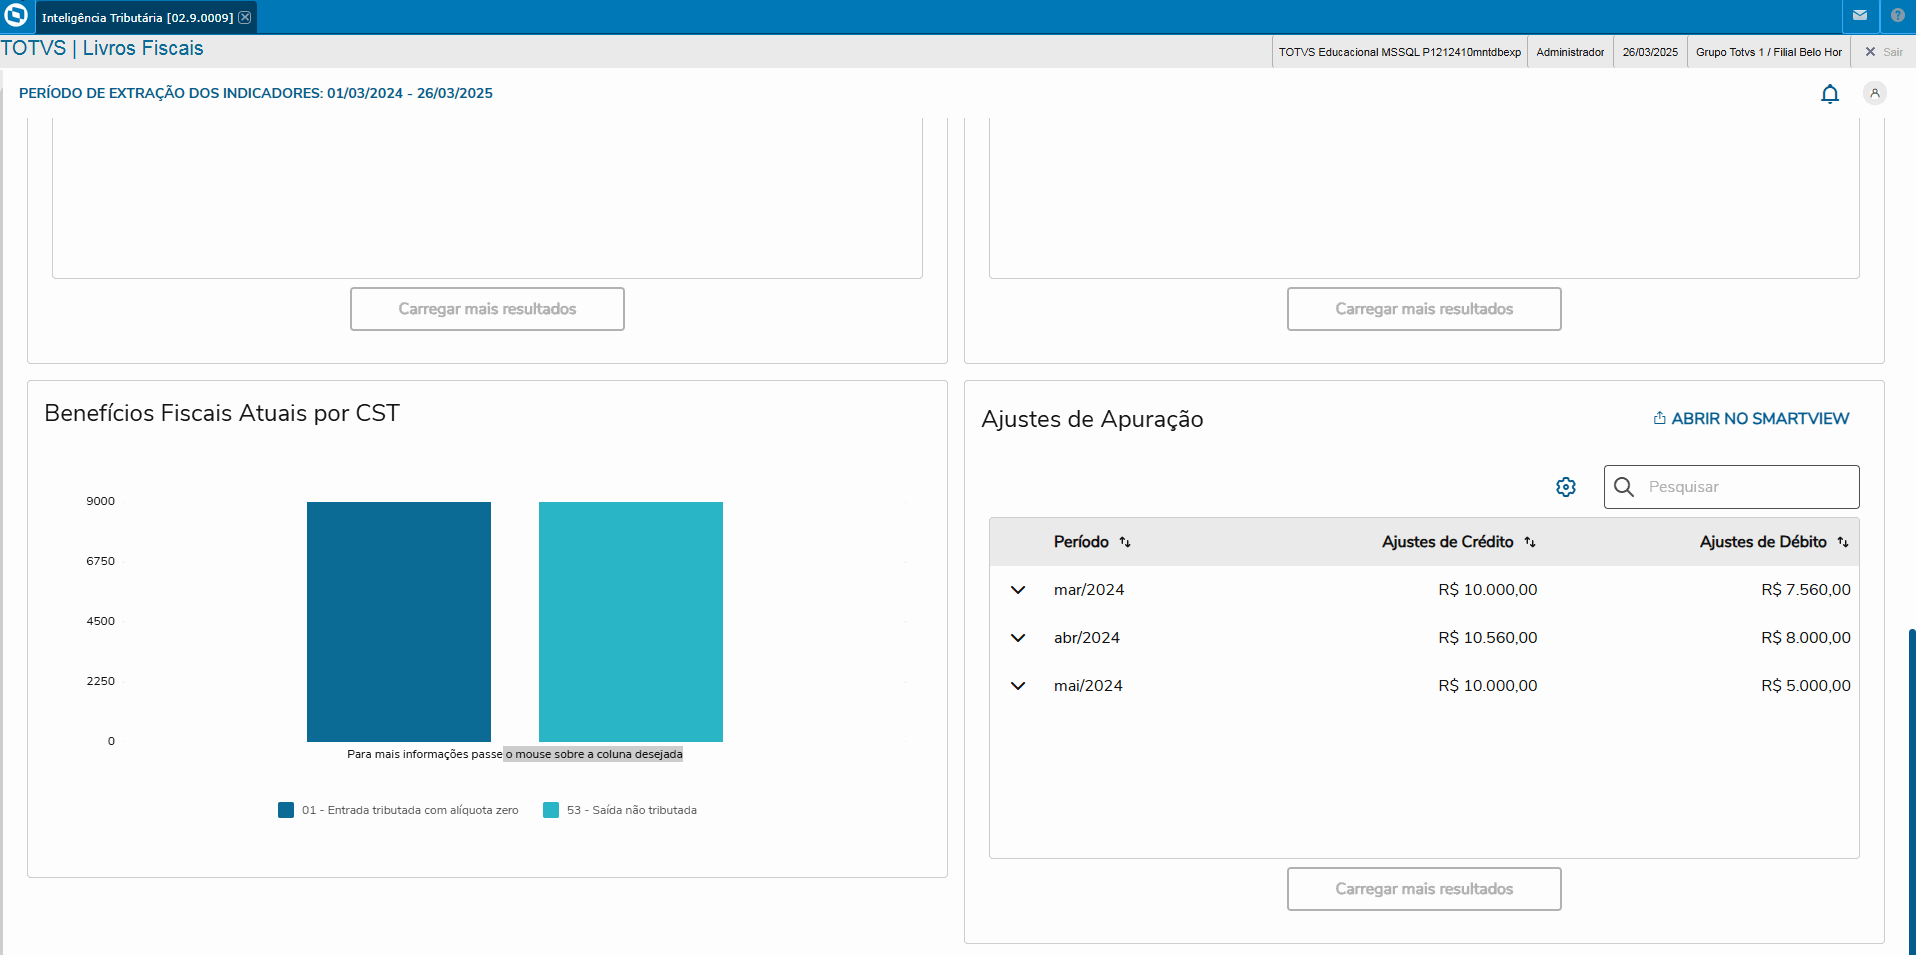The width and height of the screenshot is (1916, 955).
Task: Expand the mai/2024 row
Action: [1018, 686]
